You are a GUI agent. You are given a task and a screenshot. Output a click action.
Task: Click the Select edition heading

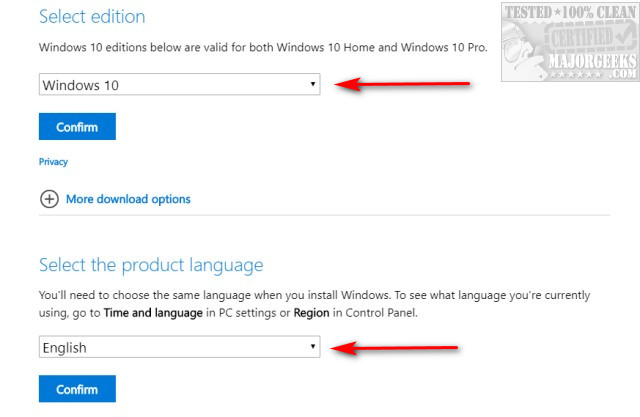[x=91, y=17]
